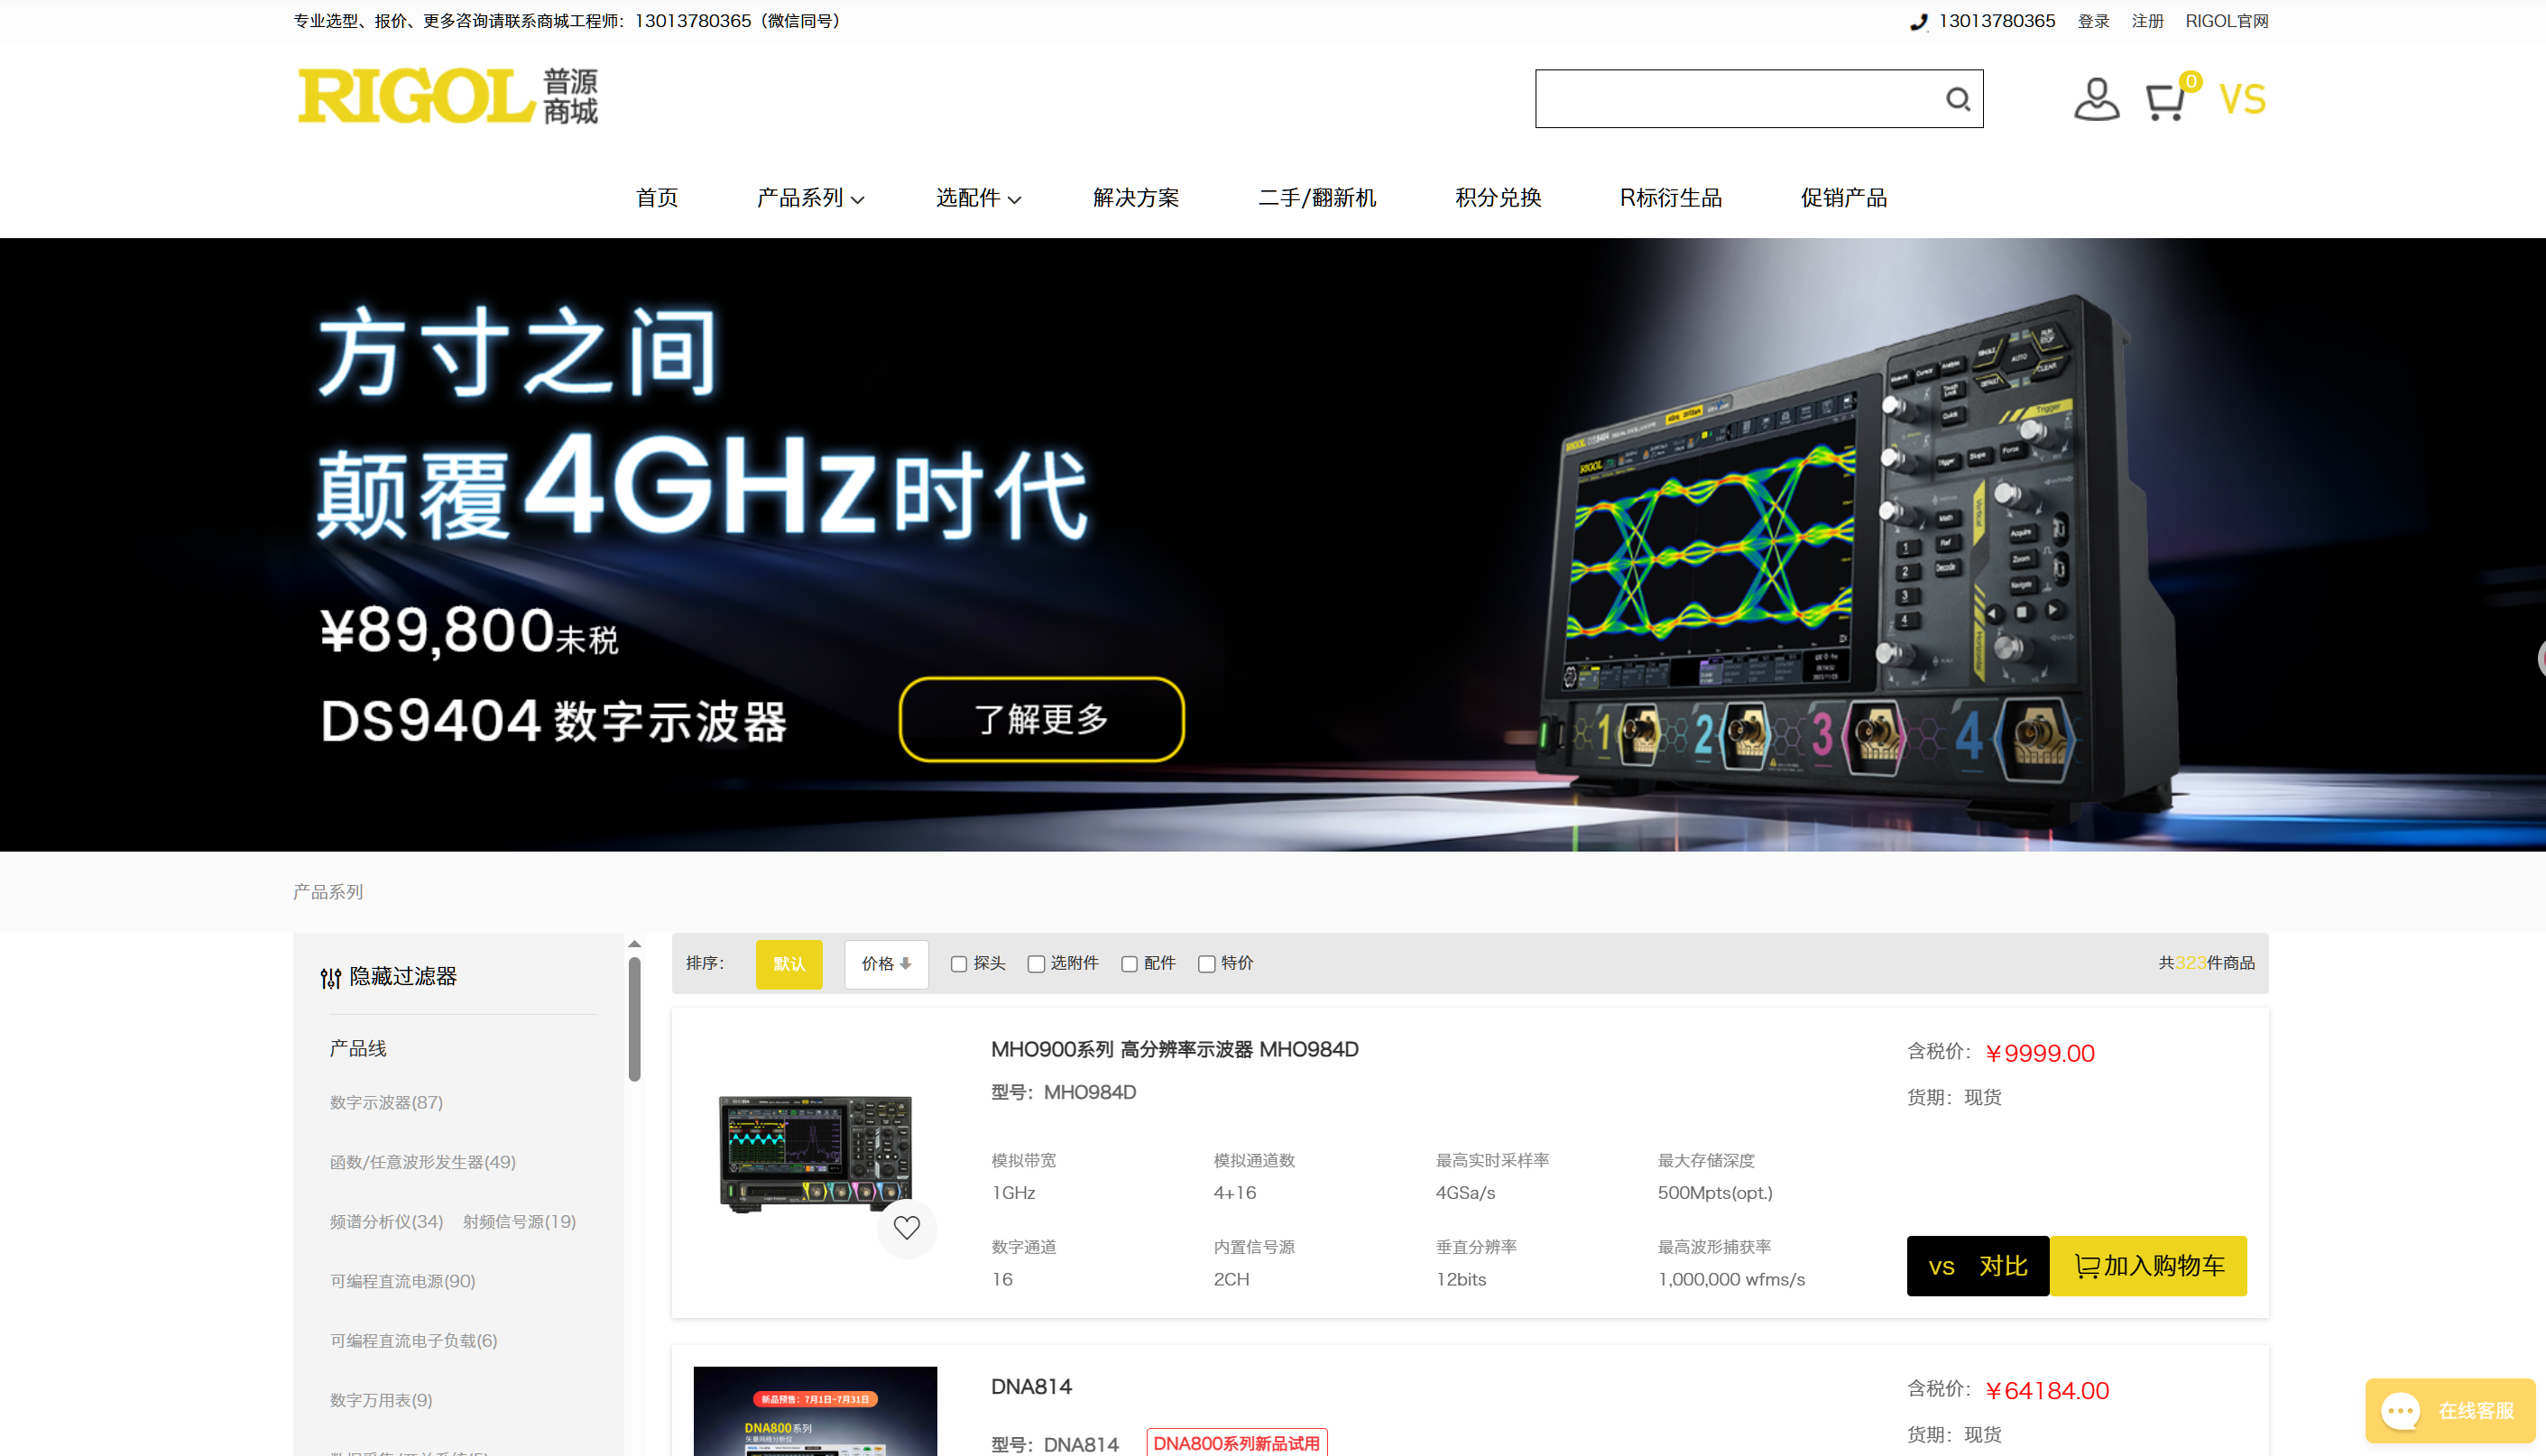Sort products by 价格
Viewport: 2546px width, 1456px height.
pos(886,964)
